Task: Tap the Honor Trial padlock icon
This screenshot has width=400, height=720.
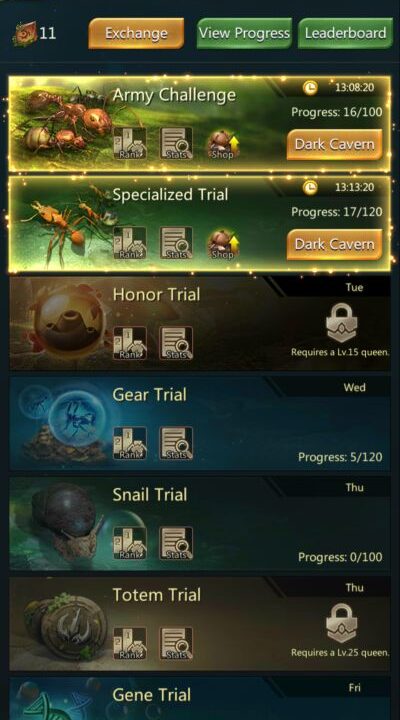Action: point(340,323)
